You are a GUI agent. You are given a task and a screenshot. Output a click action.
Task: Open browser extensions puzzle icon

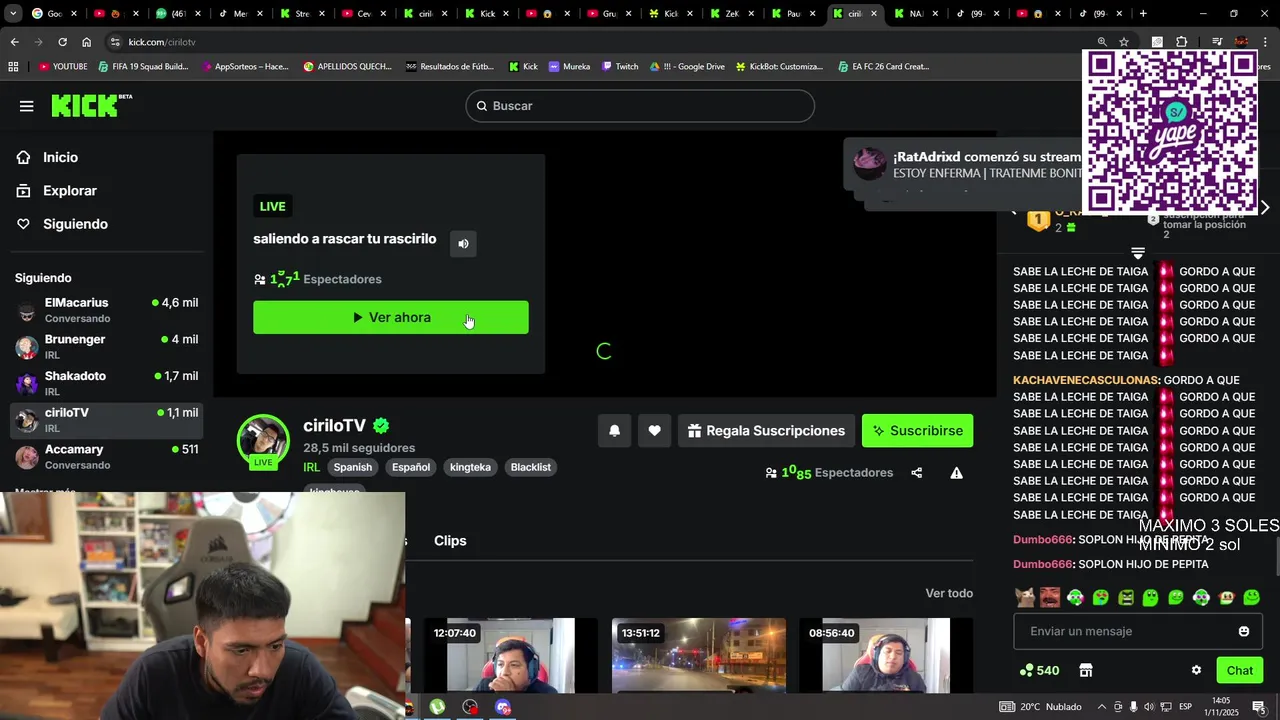[1181, 42]
